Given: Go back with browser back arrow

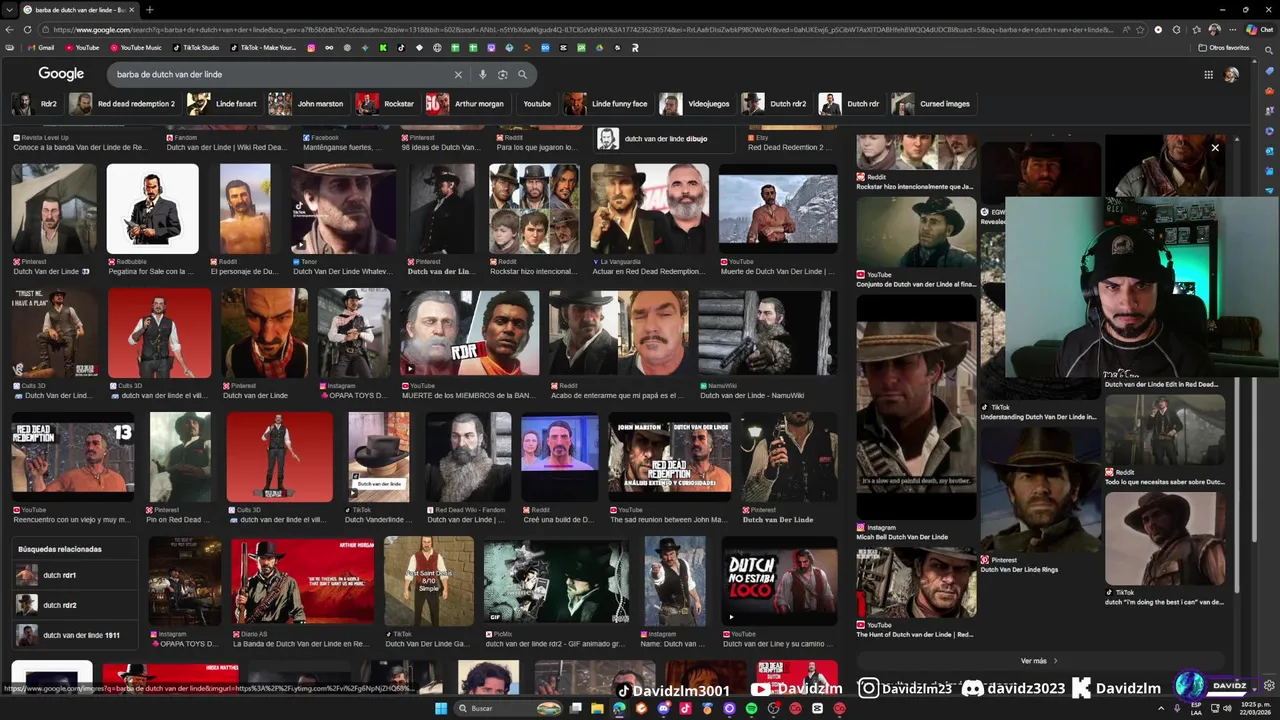Looking at the screenshot, I should click(11, 30).
